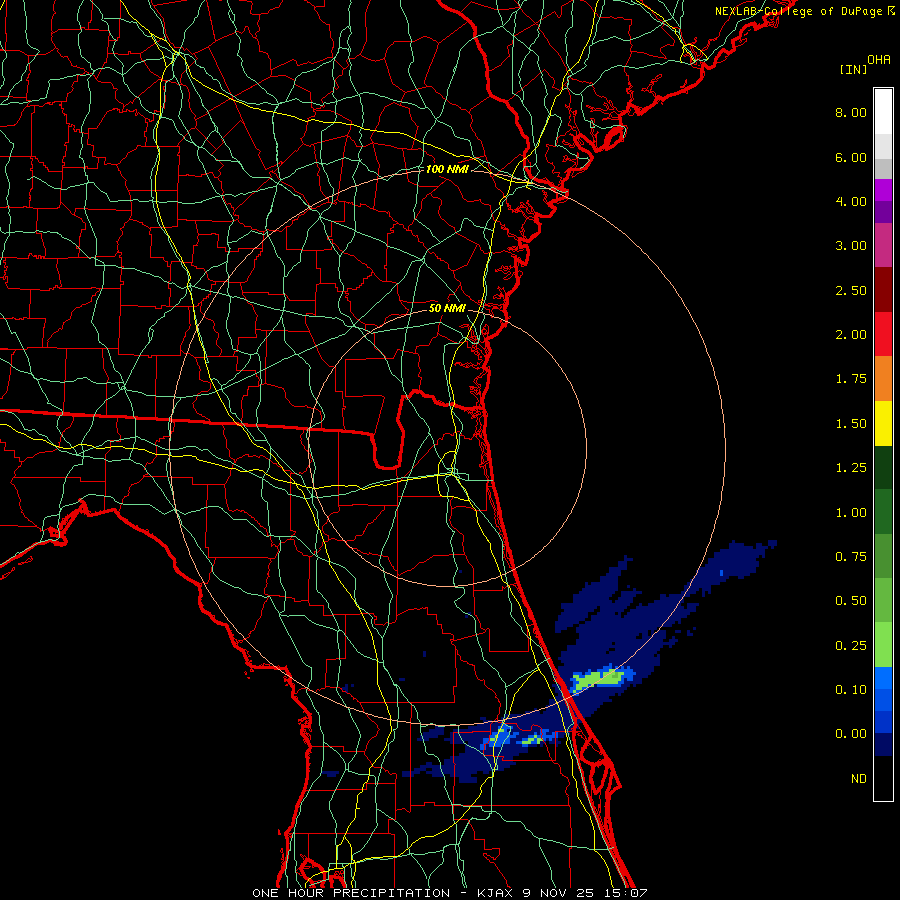This screenshot has height=900, width=900.
Task: Click the "3.00" legend value
Action: pyautogui.click(x=851, y=246)
